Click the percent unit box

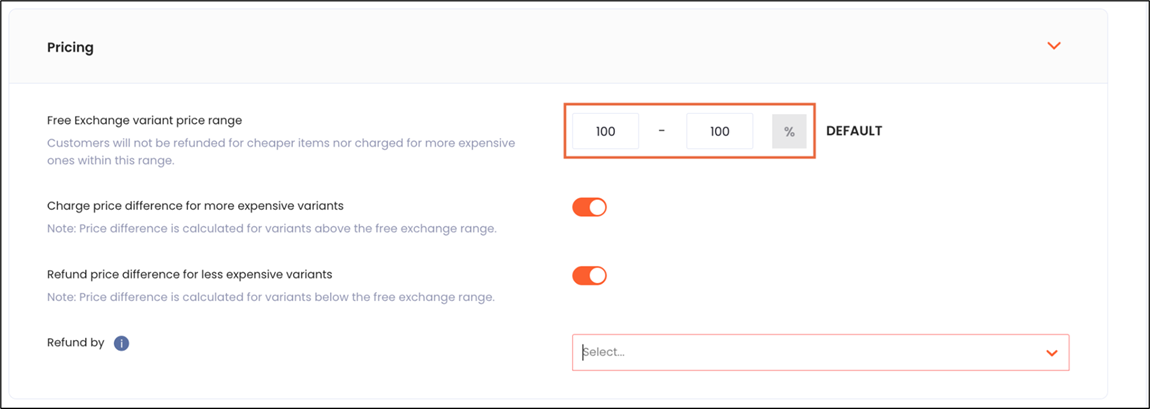pos(789,131)
